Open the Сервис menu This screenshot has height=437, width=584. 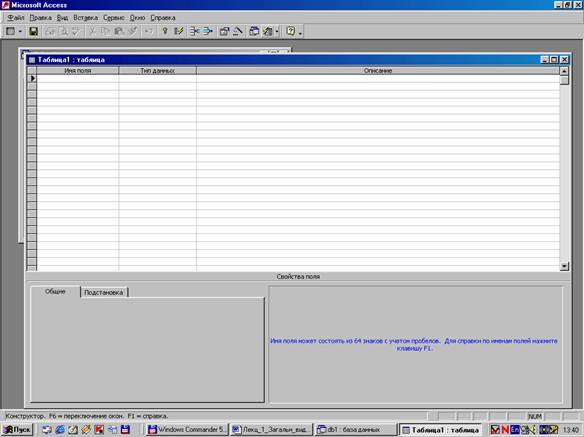point(114,18)
